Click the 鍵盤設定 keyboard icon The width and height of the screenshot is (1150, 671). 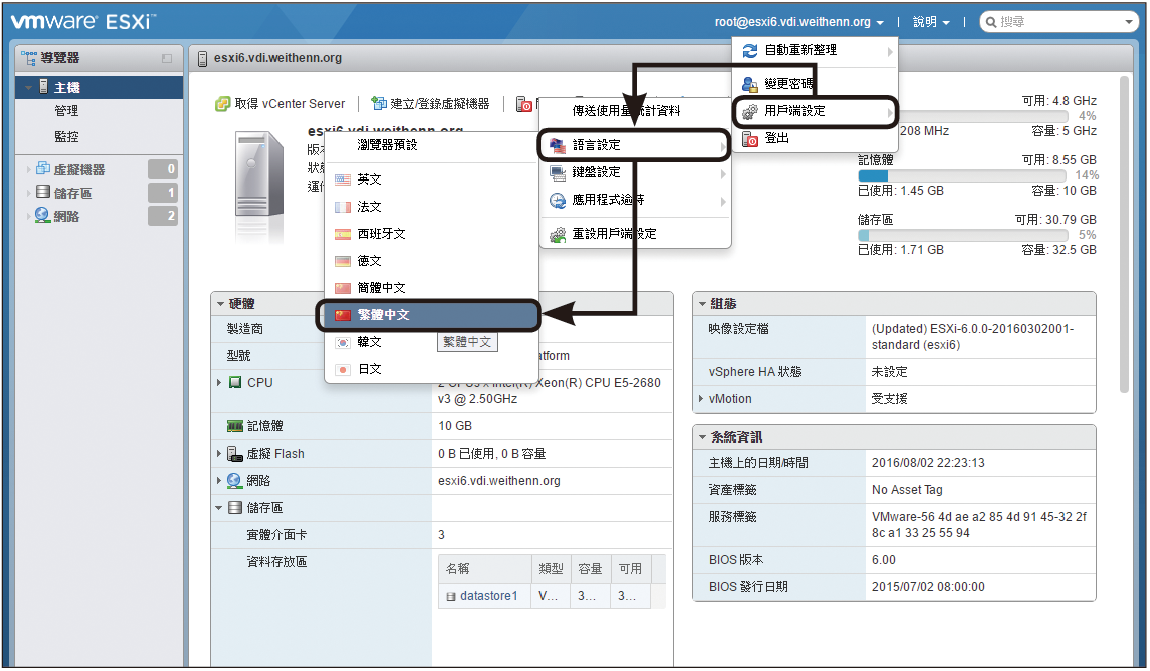coord(558,172)
